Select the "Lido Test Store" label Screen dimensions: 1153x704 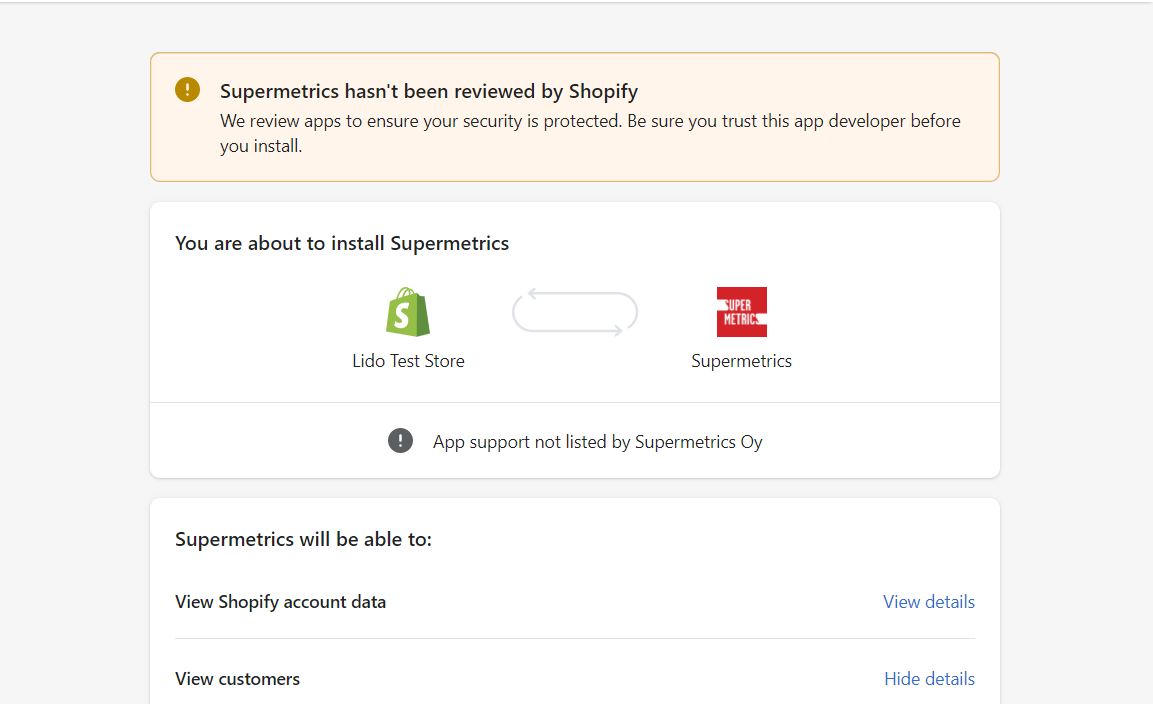tap(408, 361)
